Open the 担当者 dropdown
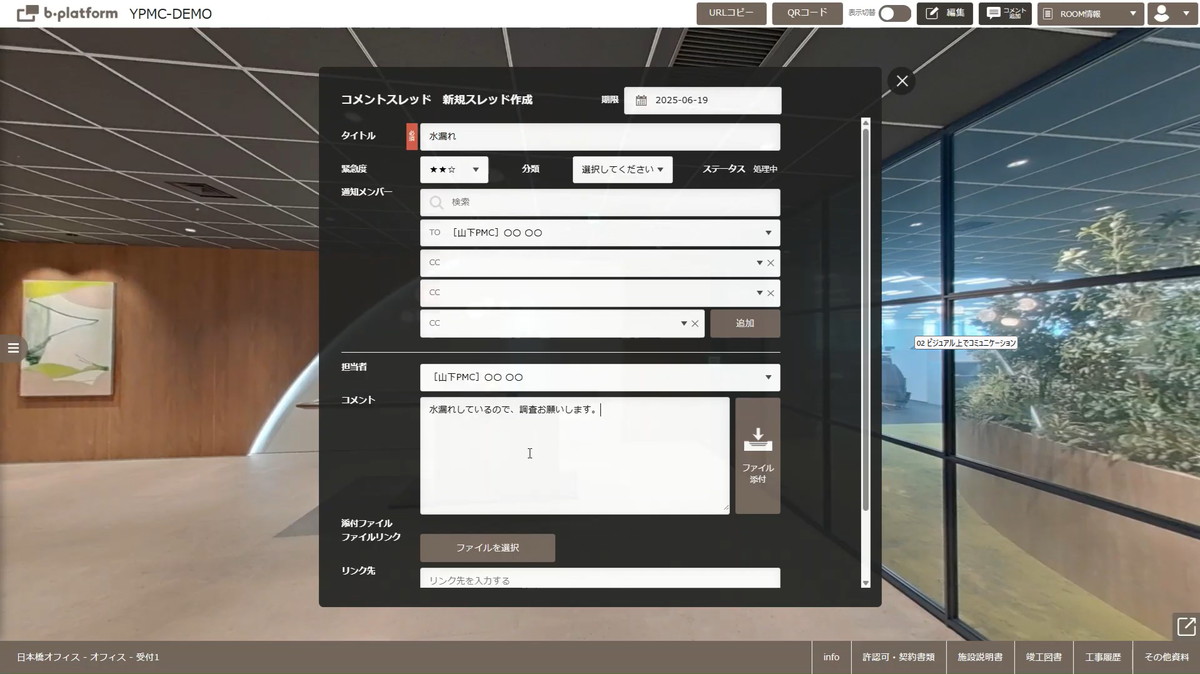This screenshot has width=1200, height=674. (x=600, y=377)
